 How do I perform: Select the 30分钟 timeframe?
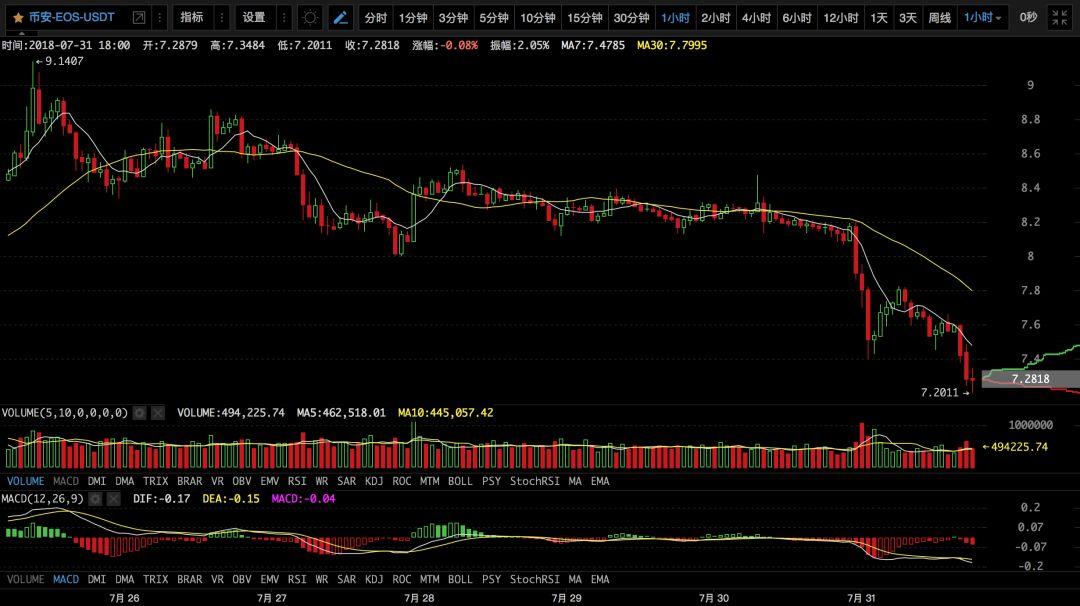coord(631,18)
